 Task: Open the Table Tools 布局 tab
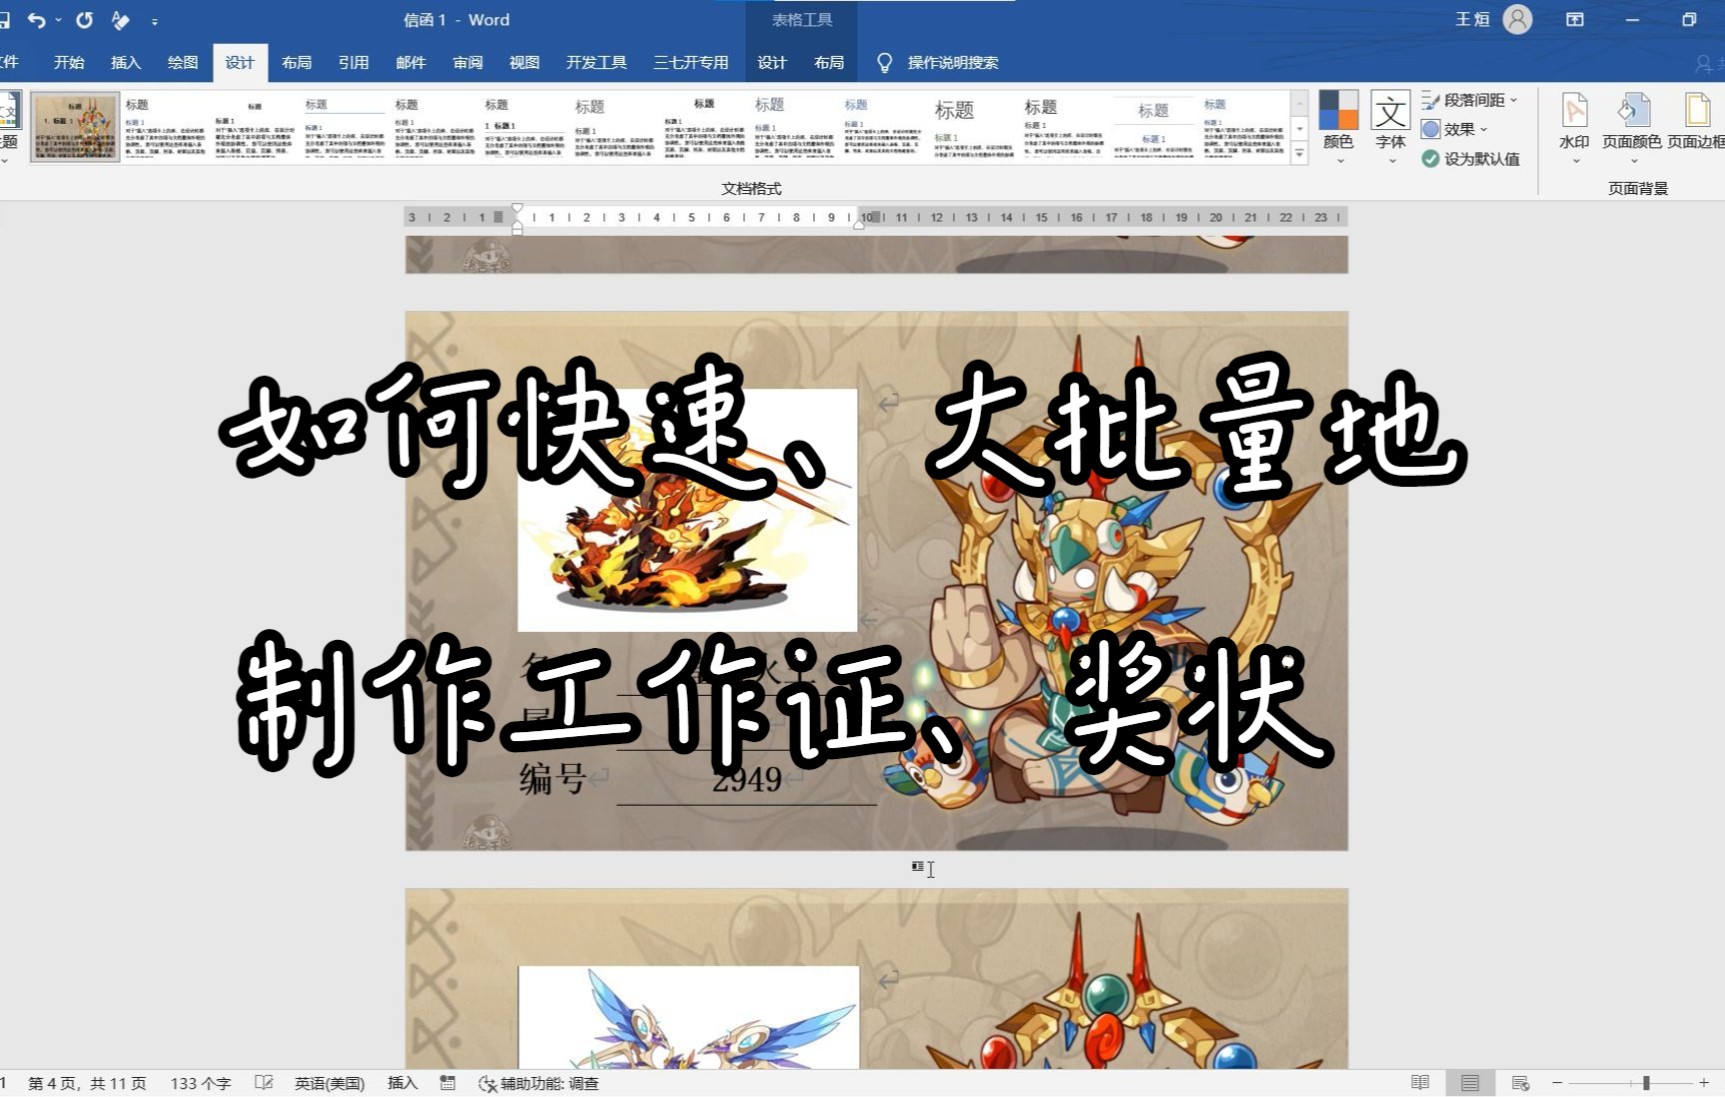click(x=829, y=63)
